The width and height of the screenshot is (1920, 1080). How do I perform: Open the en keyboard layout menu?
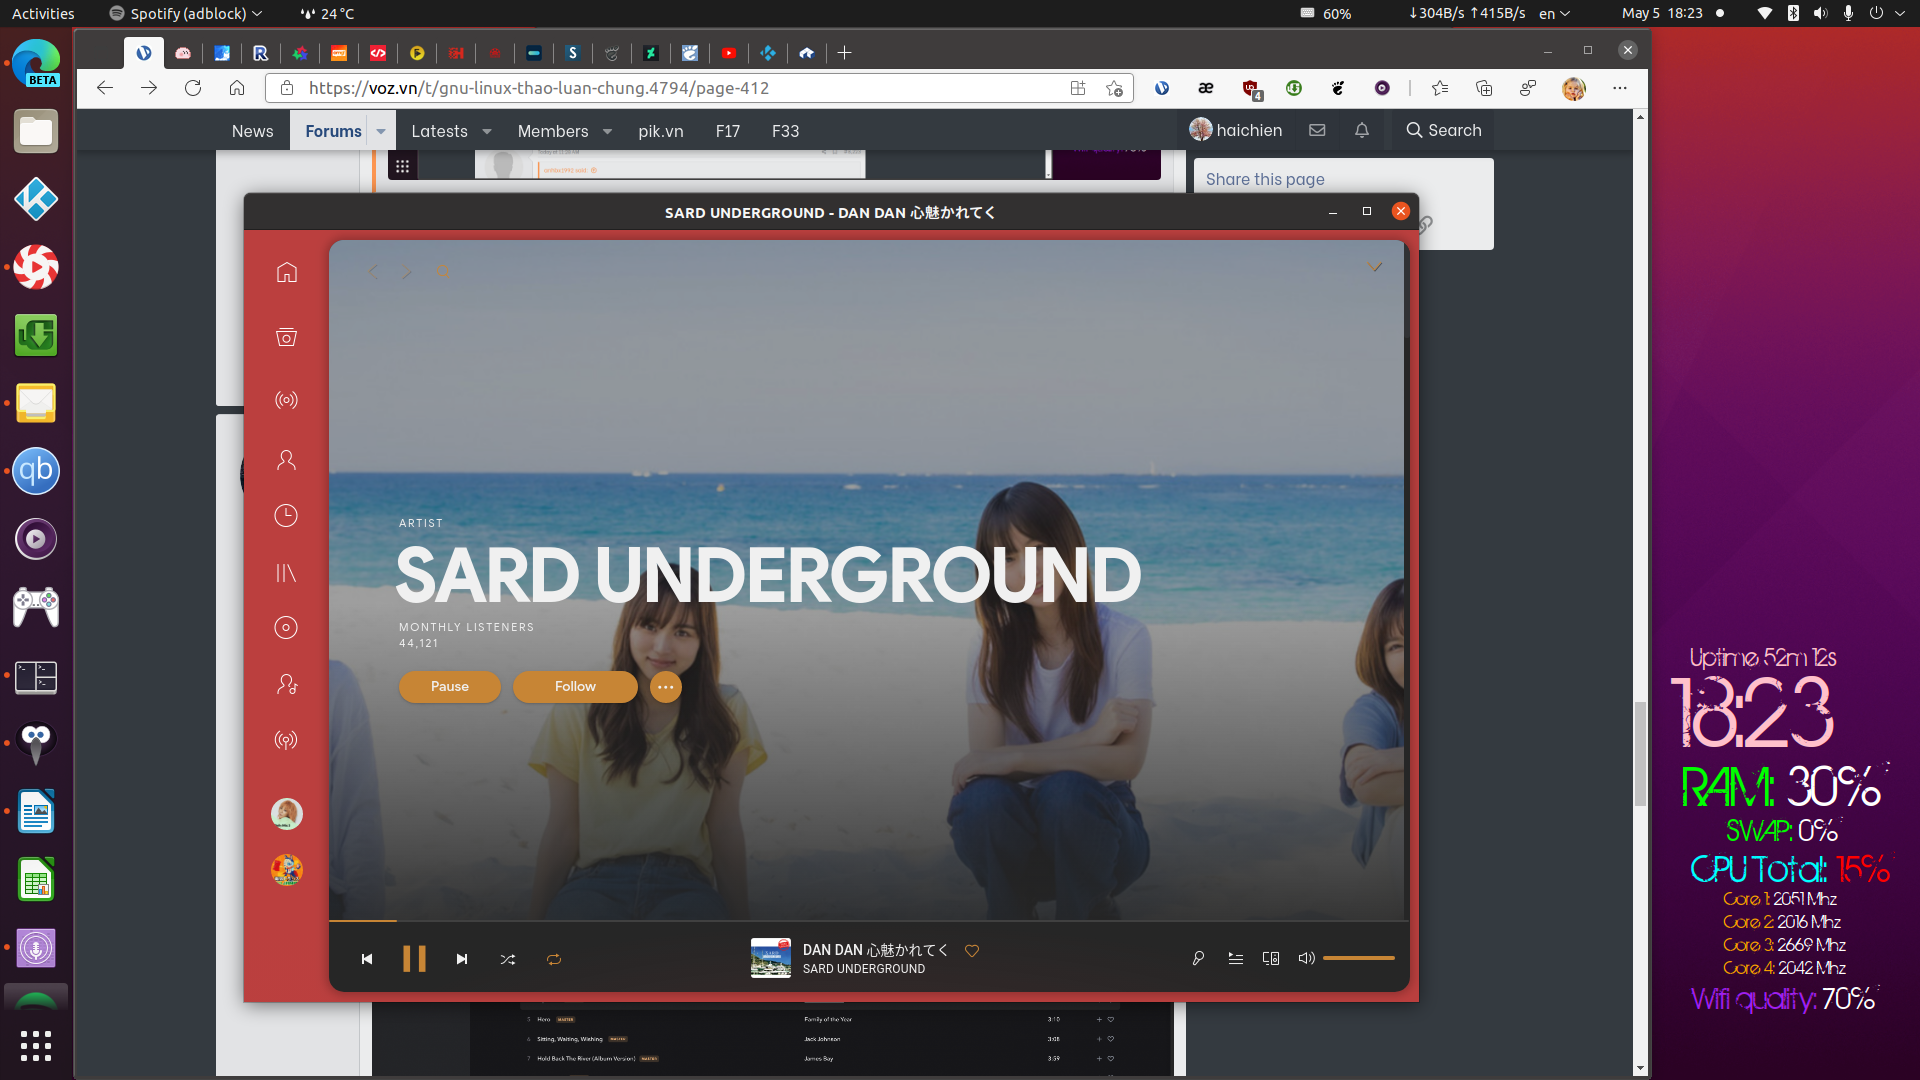(x=1555, y=13)
